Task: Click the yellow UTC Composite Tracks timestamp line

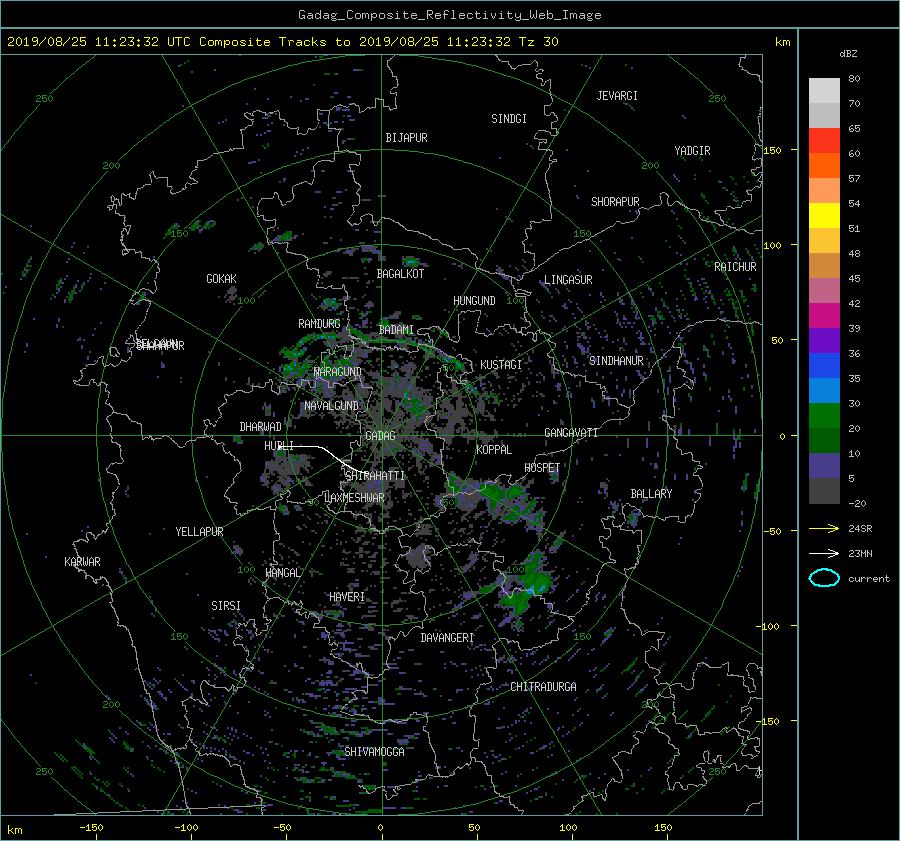Action: click(x=282, y=42)
